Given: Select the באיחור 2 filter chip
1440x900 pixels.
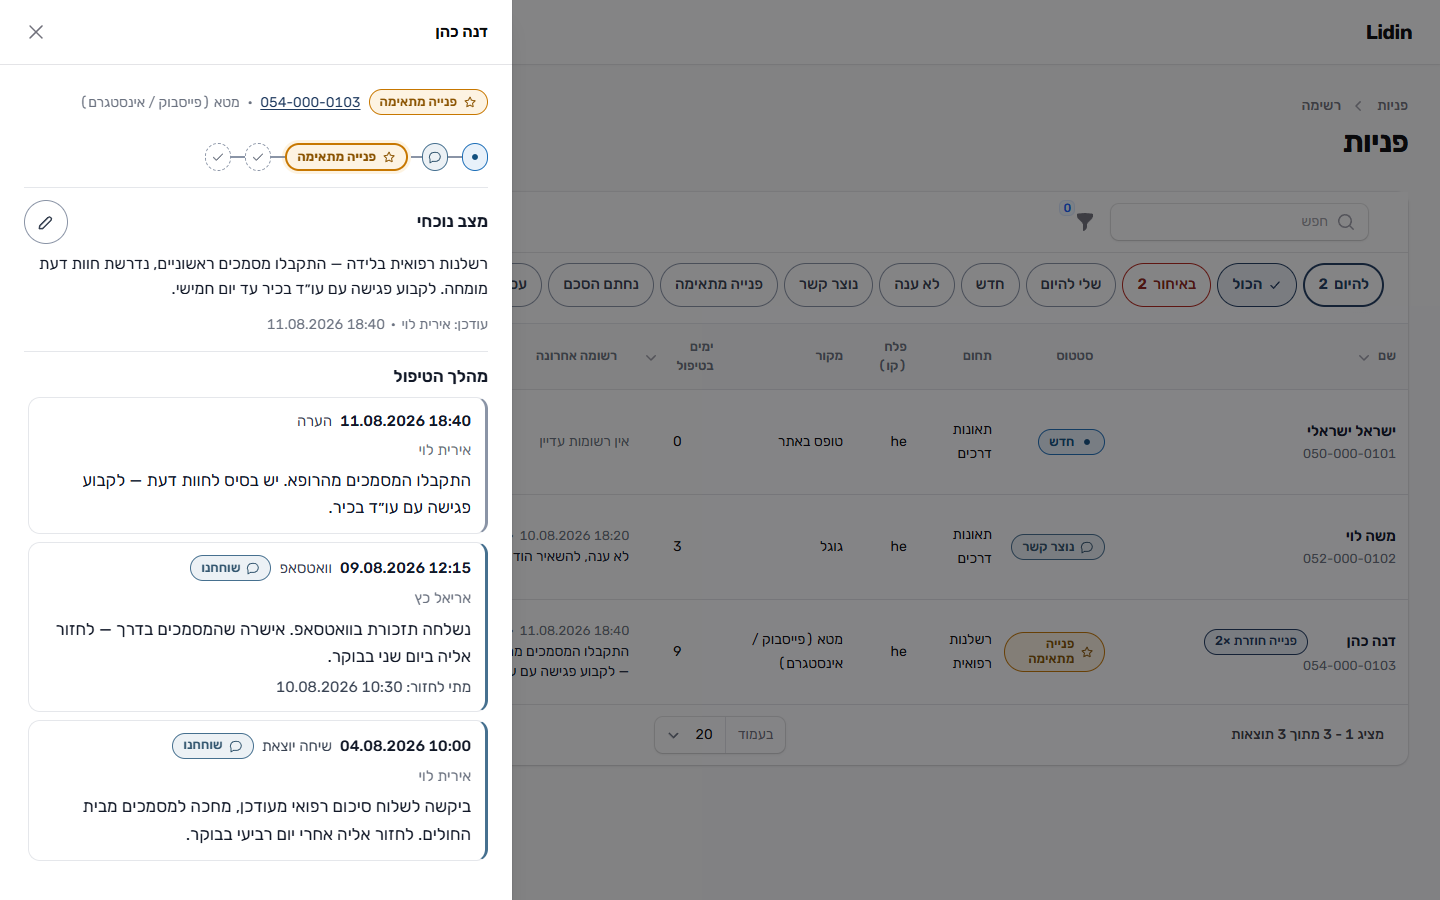Looking at the screenshot, I should click(1166, 285).
